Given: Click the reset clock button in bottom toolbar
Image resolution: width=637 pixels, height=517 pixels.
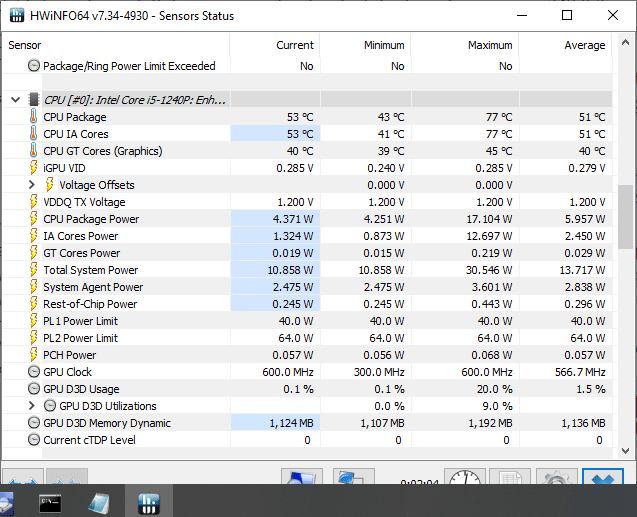Looking at the screenshot, I should click(x=465, y=476).
